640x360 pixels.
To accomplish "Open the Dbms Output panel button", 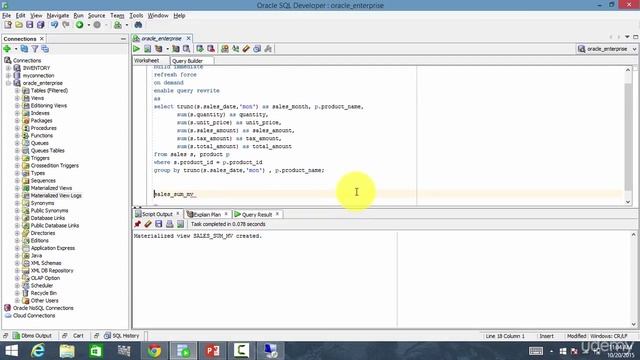I will coord(32,336).
